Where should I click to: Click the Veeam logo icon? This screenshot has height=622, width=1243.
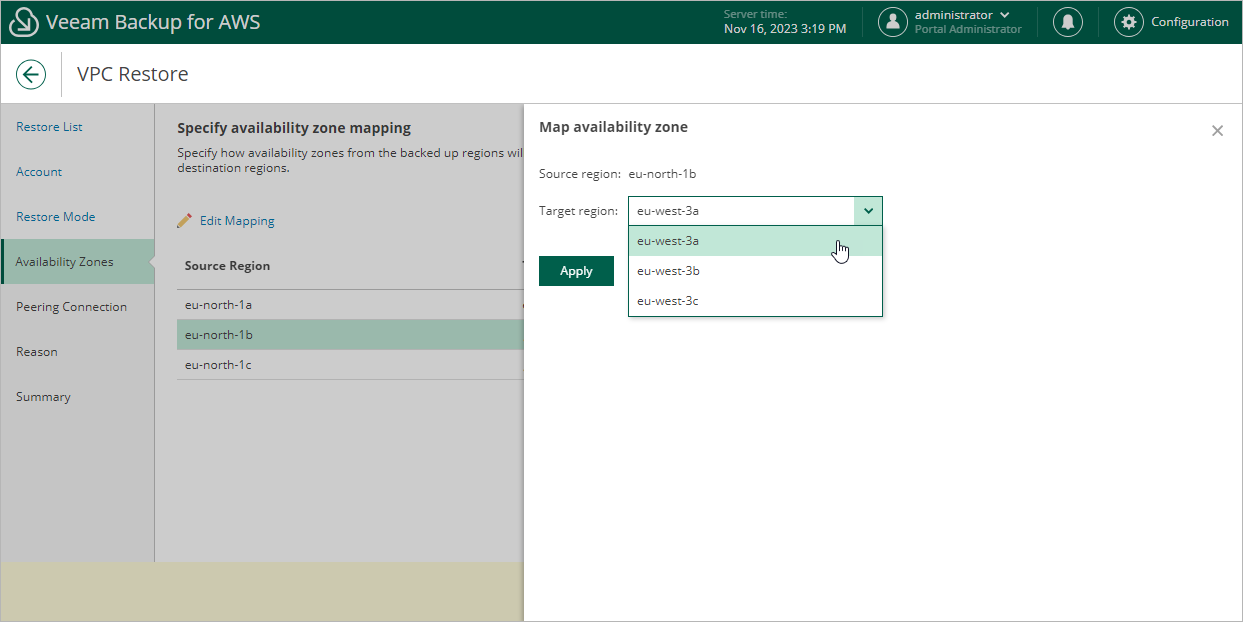24,22
